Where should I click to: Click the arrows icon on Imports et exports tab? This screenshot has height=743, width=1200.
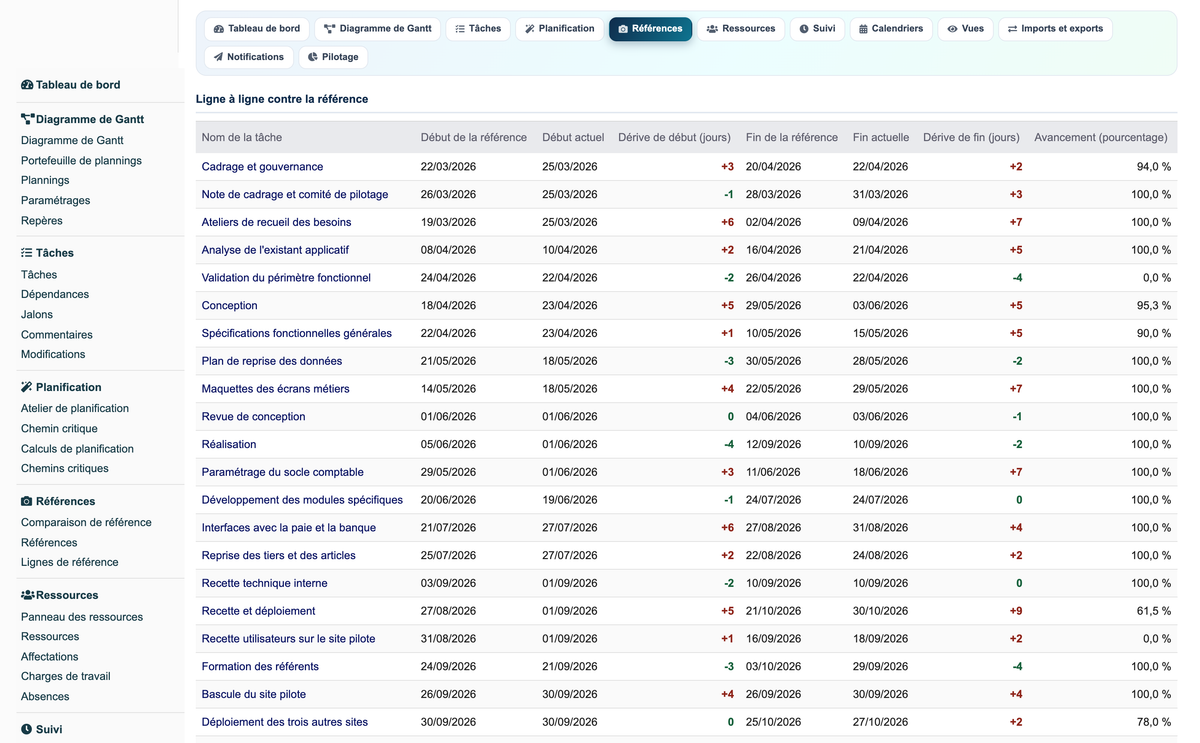click(x=1012, y=29)
